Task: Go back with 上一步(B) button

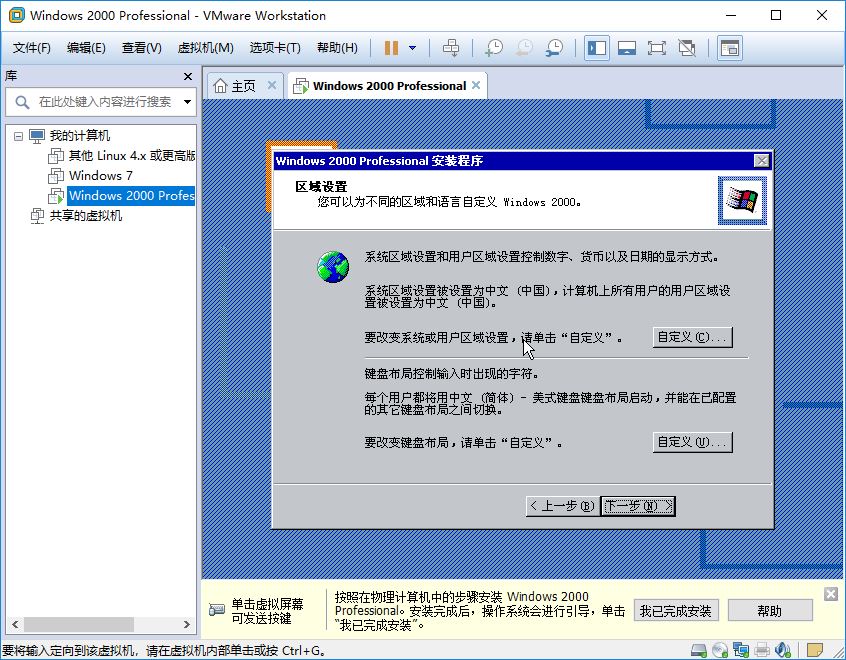Action: [x=562, y=506]
